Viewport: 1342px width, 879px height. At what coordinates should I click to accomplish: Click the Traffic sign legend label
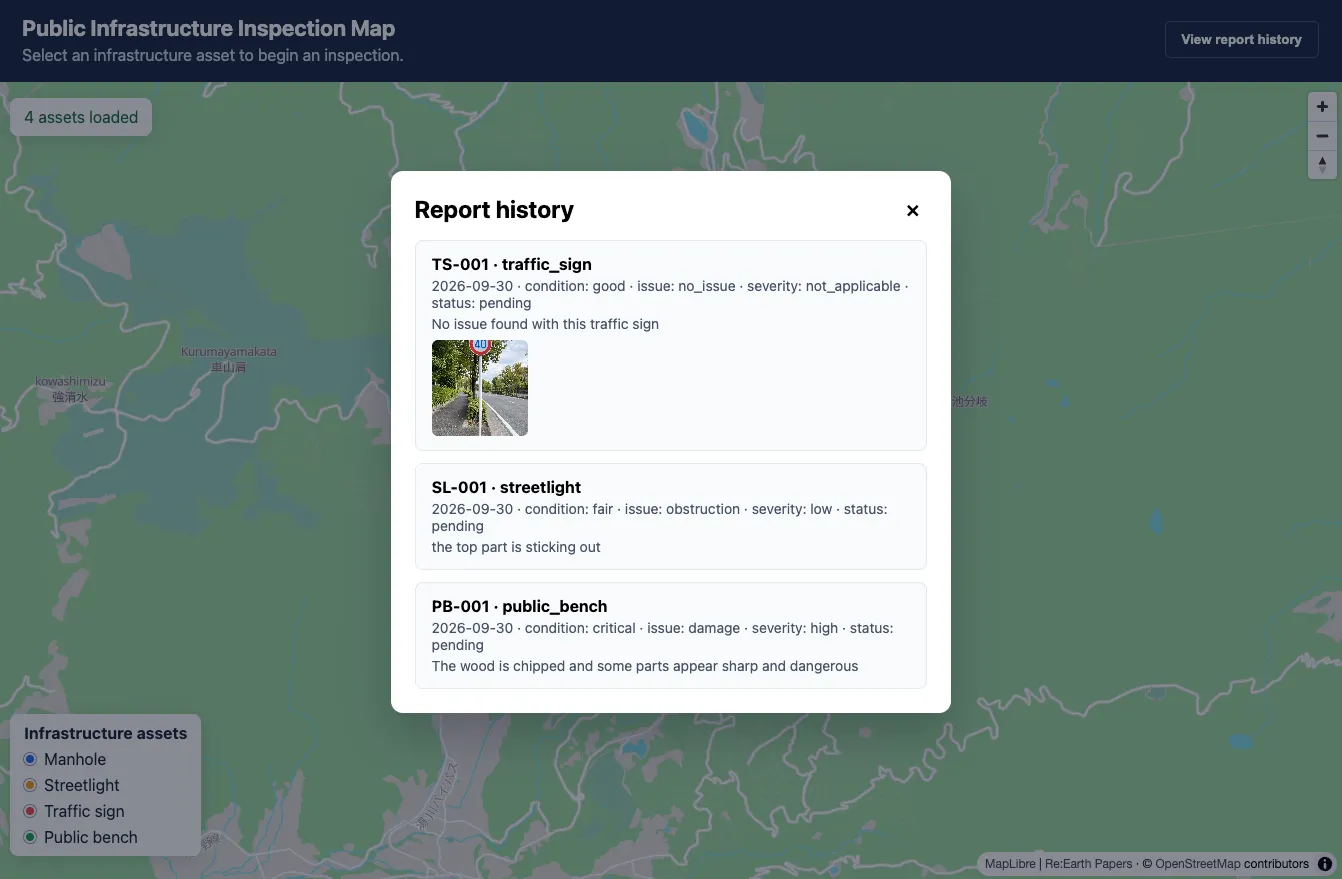(x=84, y=811)
